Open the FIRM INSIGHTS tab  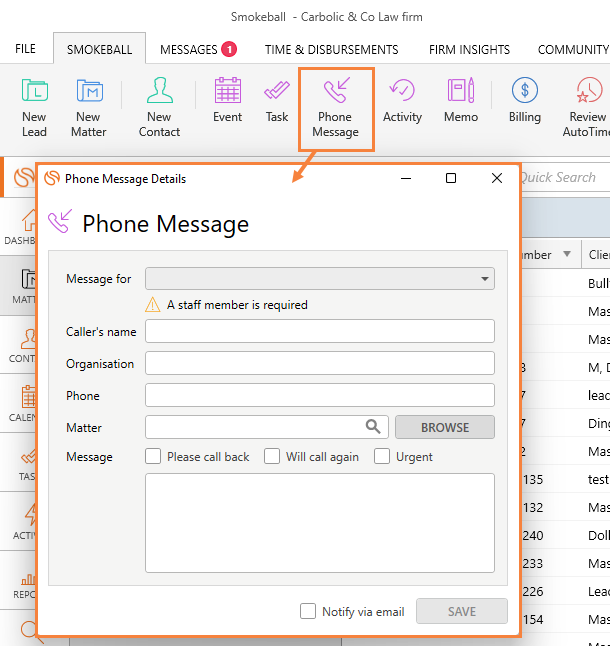pos(469,50)
